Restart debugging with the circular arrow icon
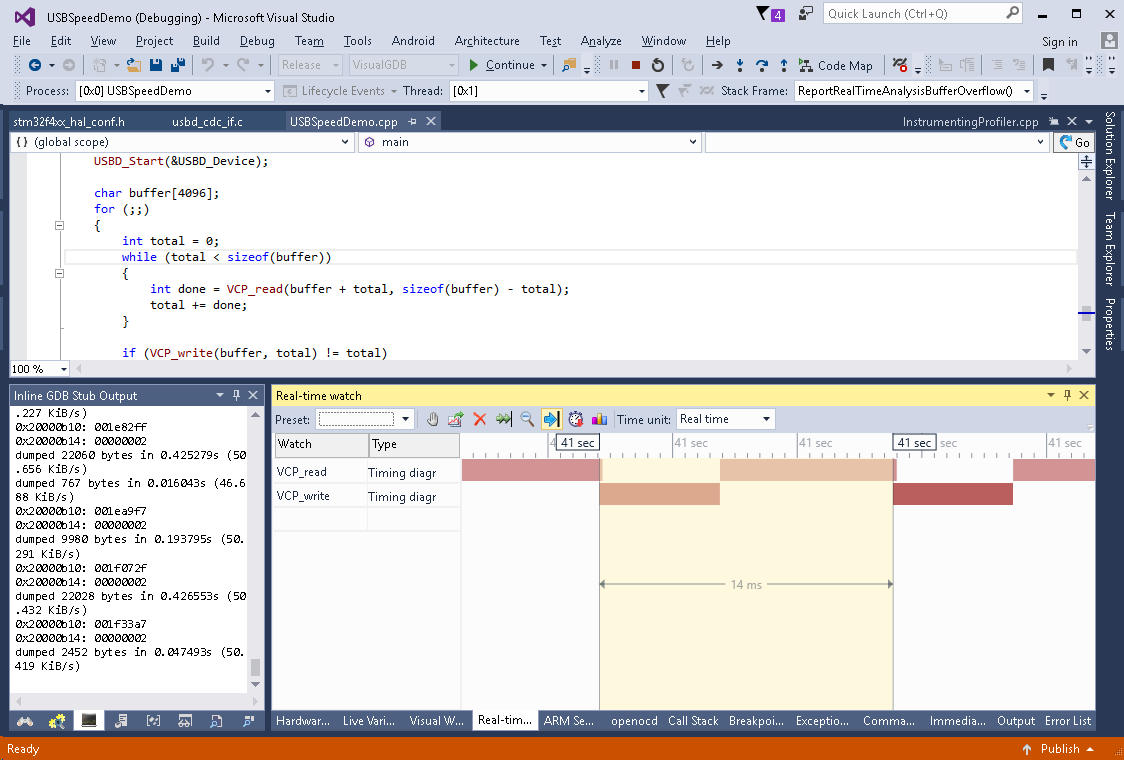 click(657, 65)
